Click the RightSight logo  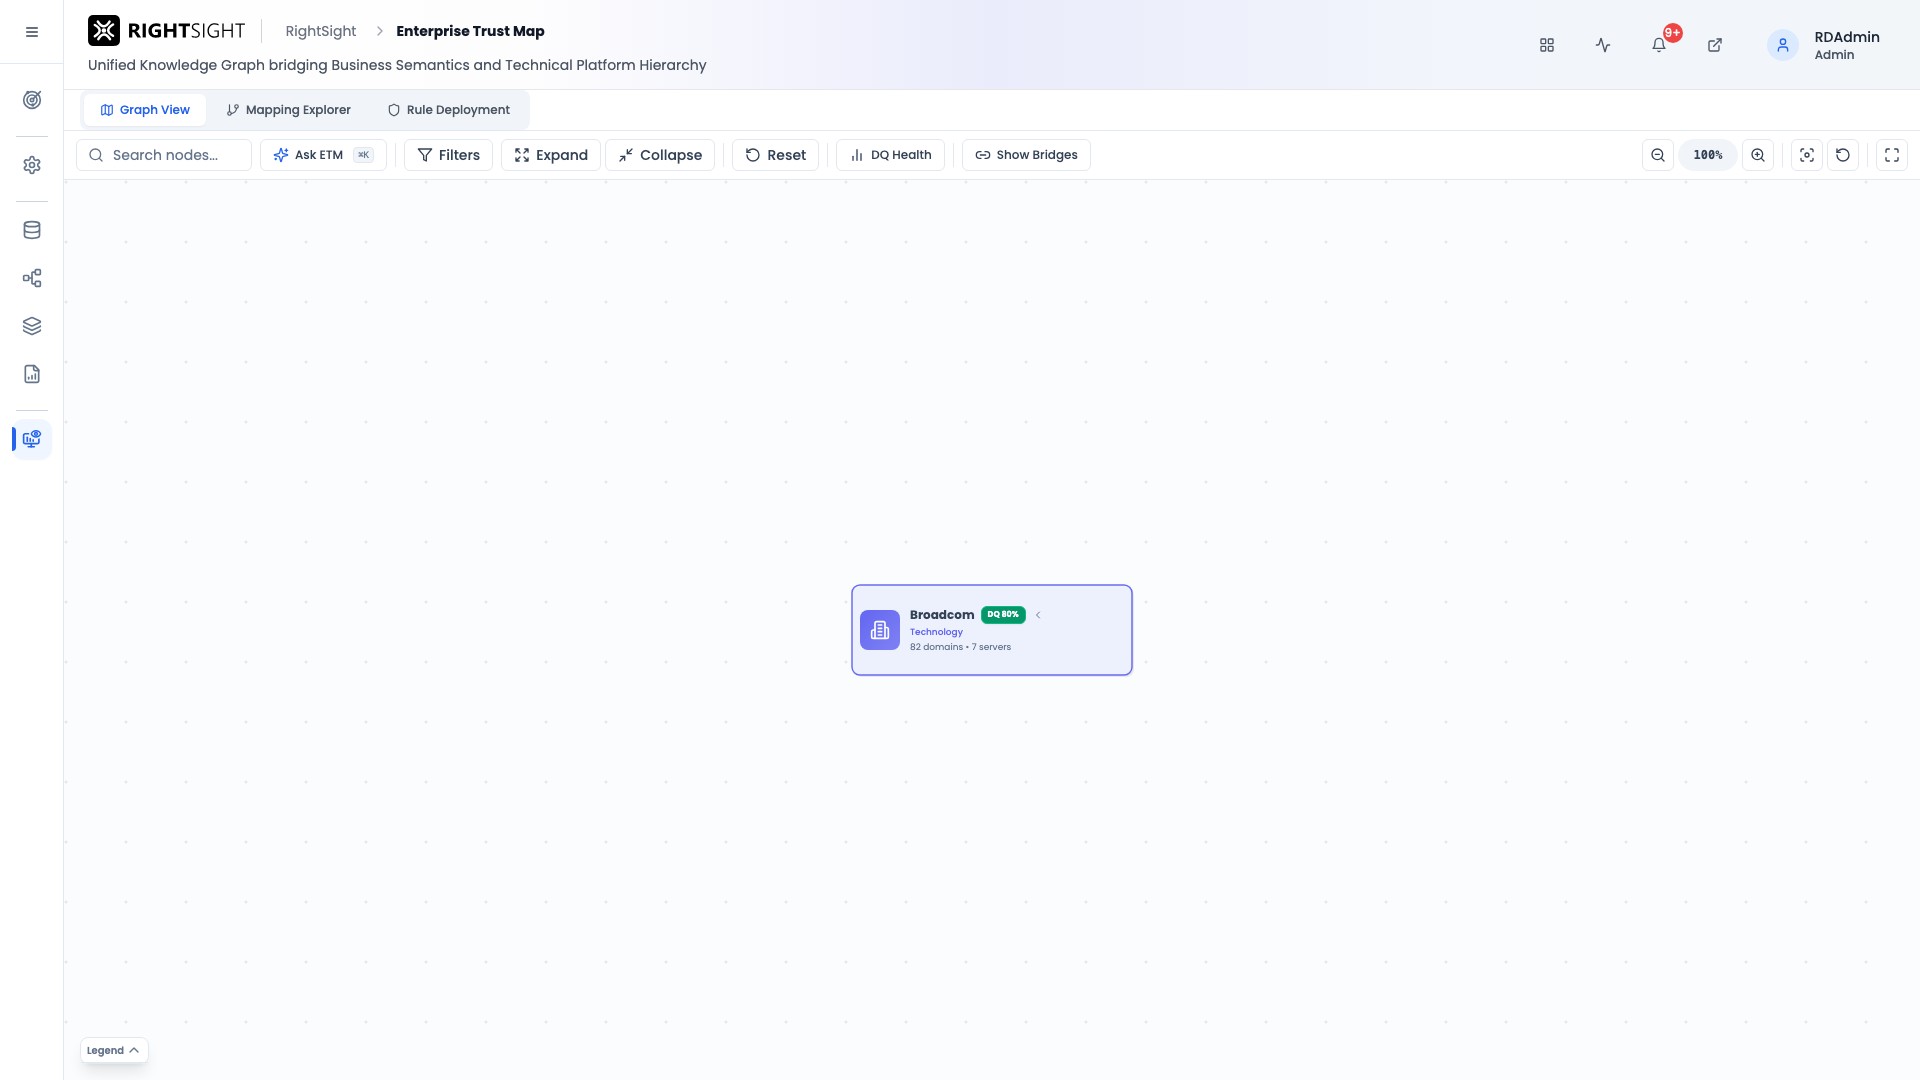click(166, 31)
